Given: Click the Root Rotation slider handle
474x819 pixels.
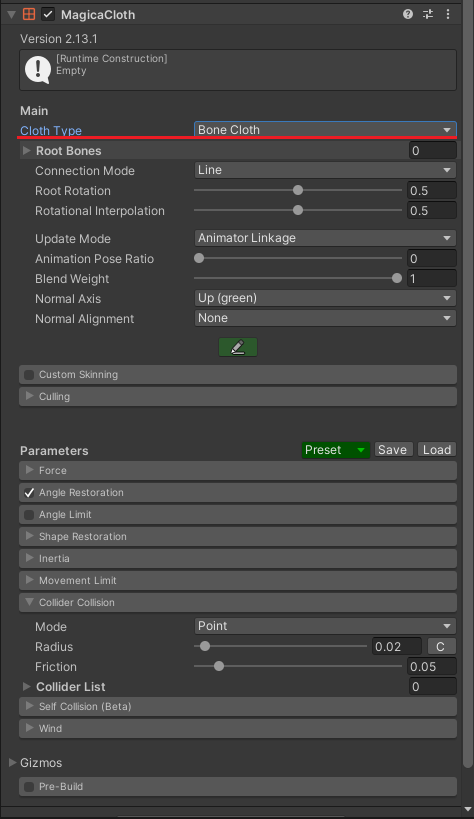Looking at the screenshot, I should click(298, 190).
